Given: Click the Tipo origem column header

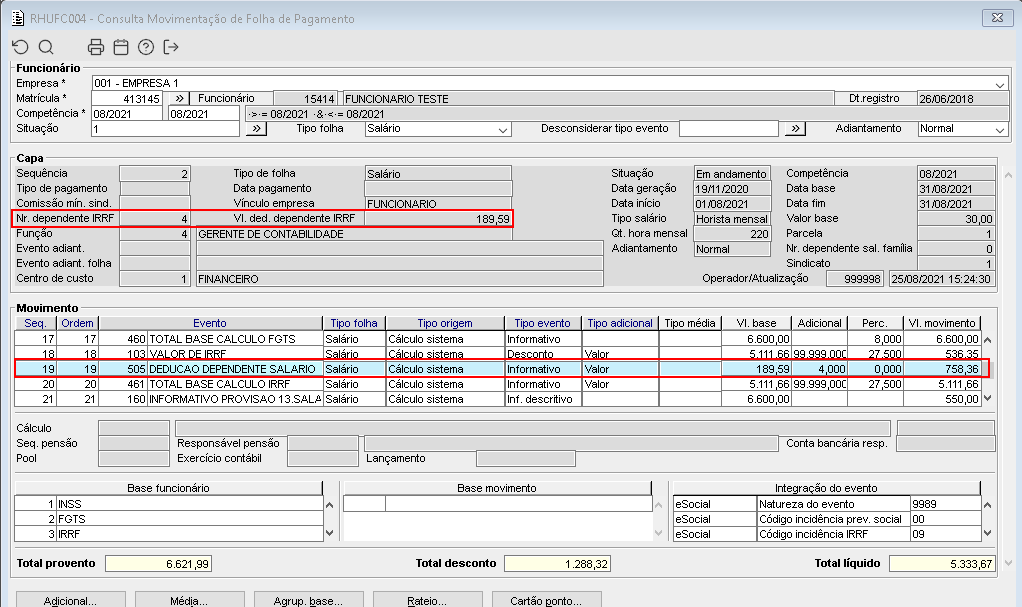Looking at the screenshot, I should 444,323.
